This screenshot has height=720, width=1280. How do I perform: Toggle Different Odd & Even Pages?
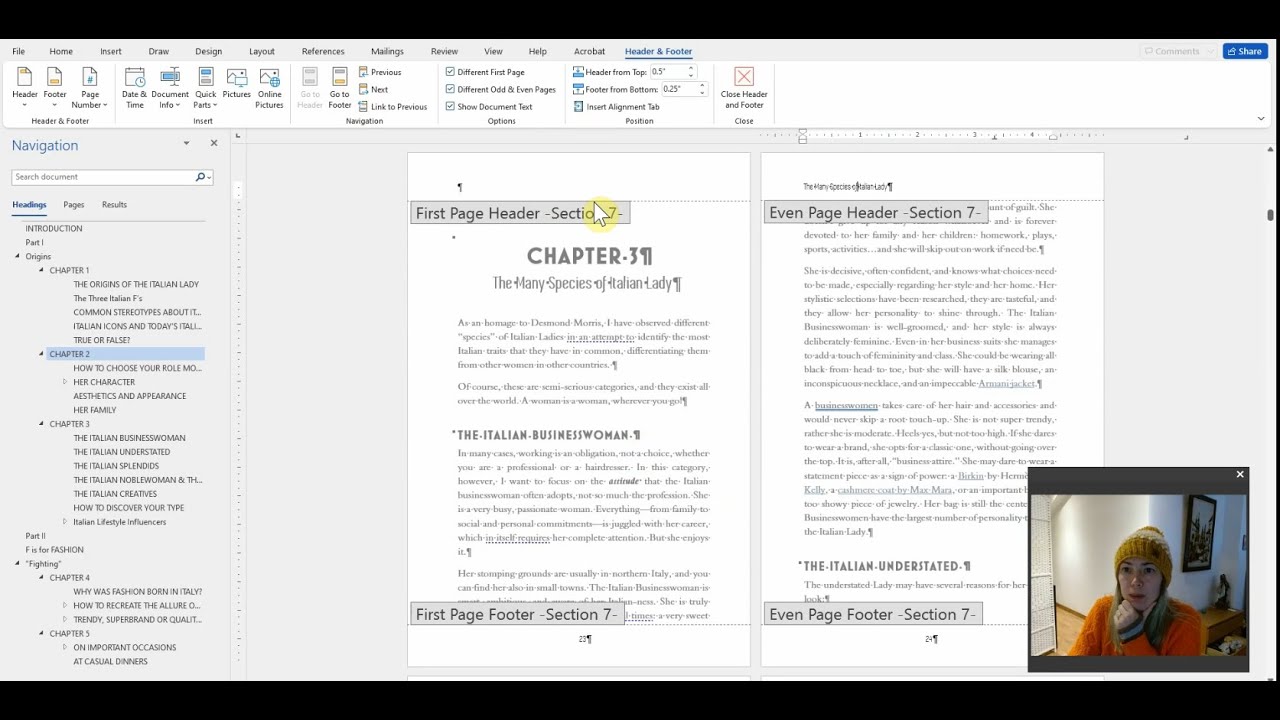450,89
